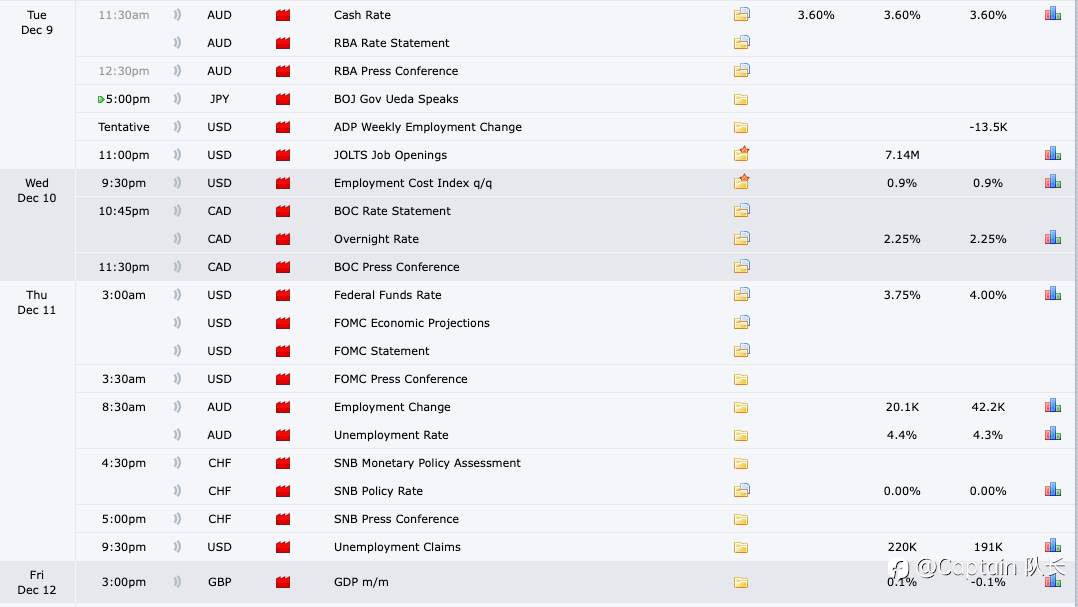Click the chart icon for Unemployment Claims
Screen dimensions: 1078x607
click(x=1052, y=547)
